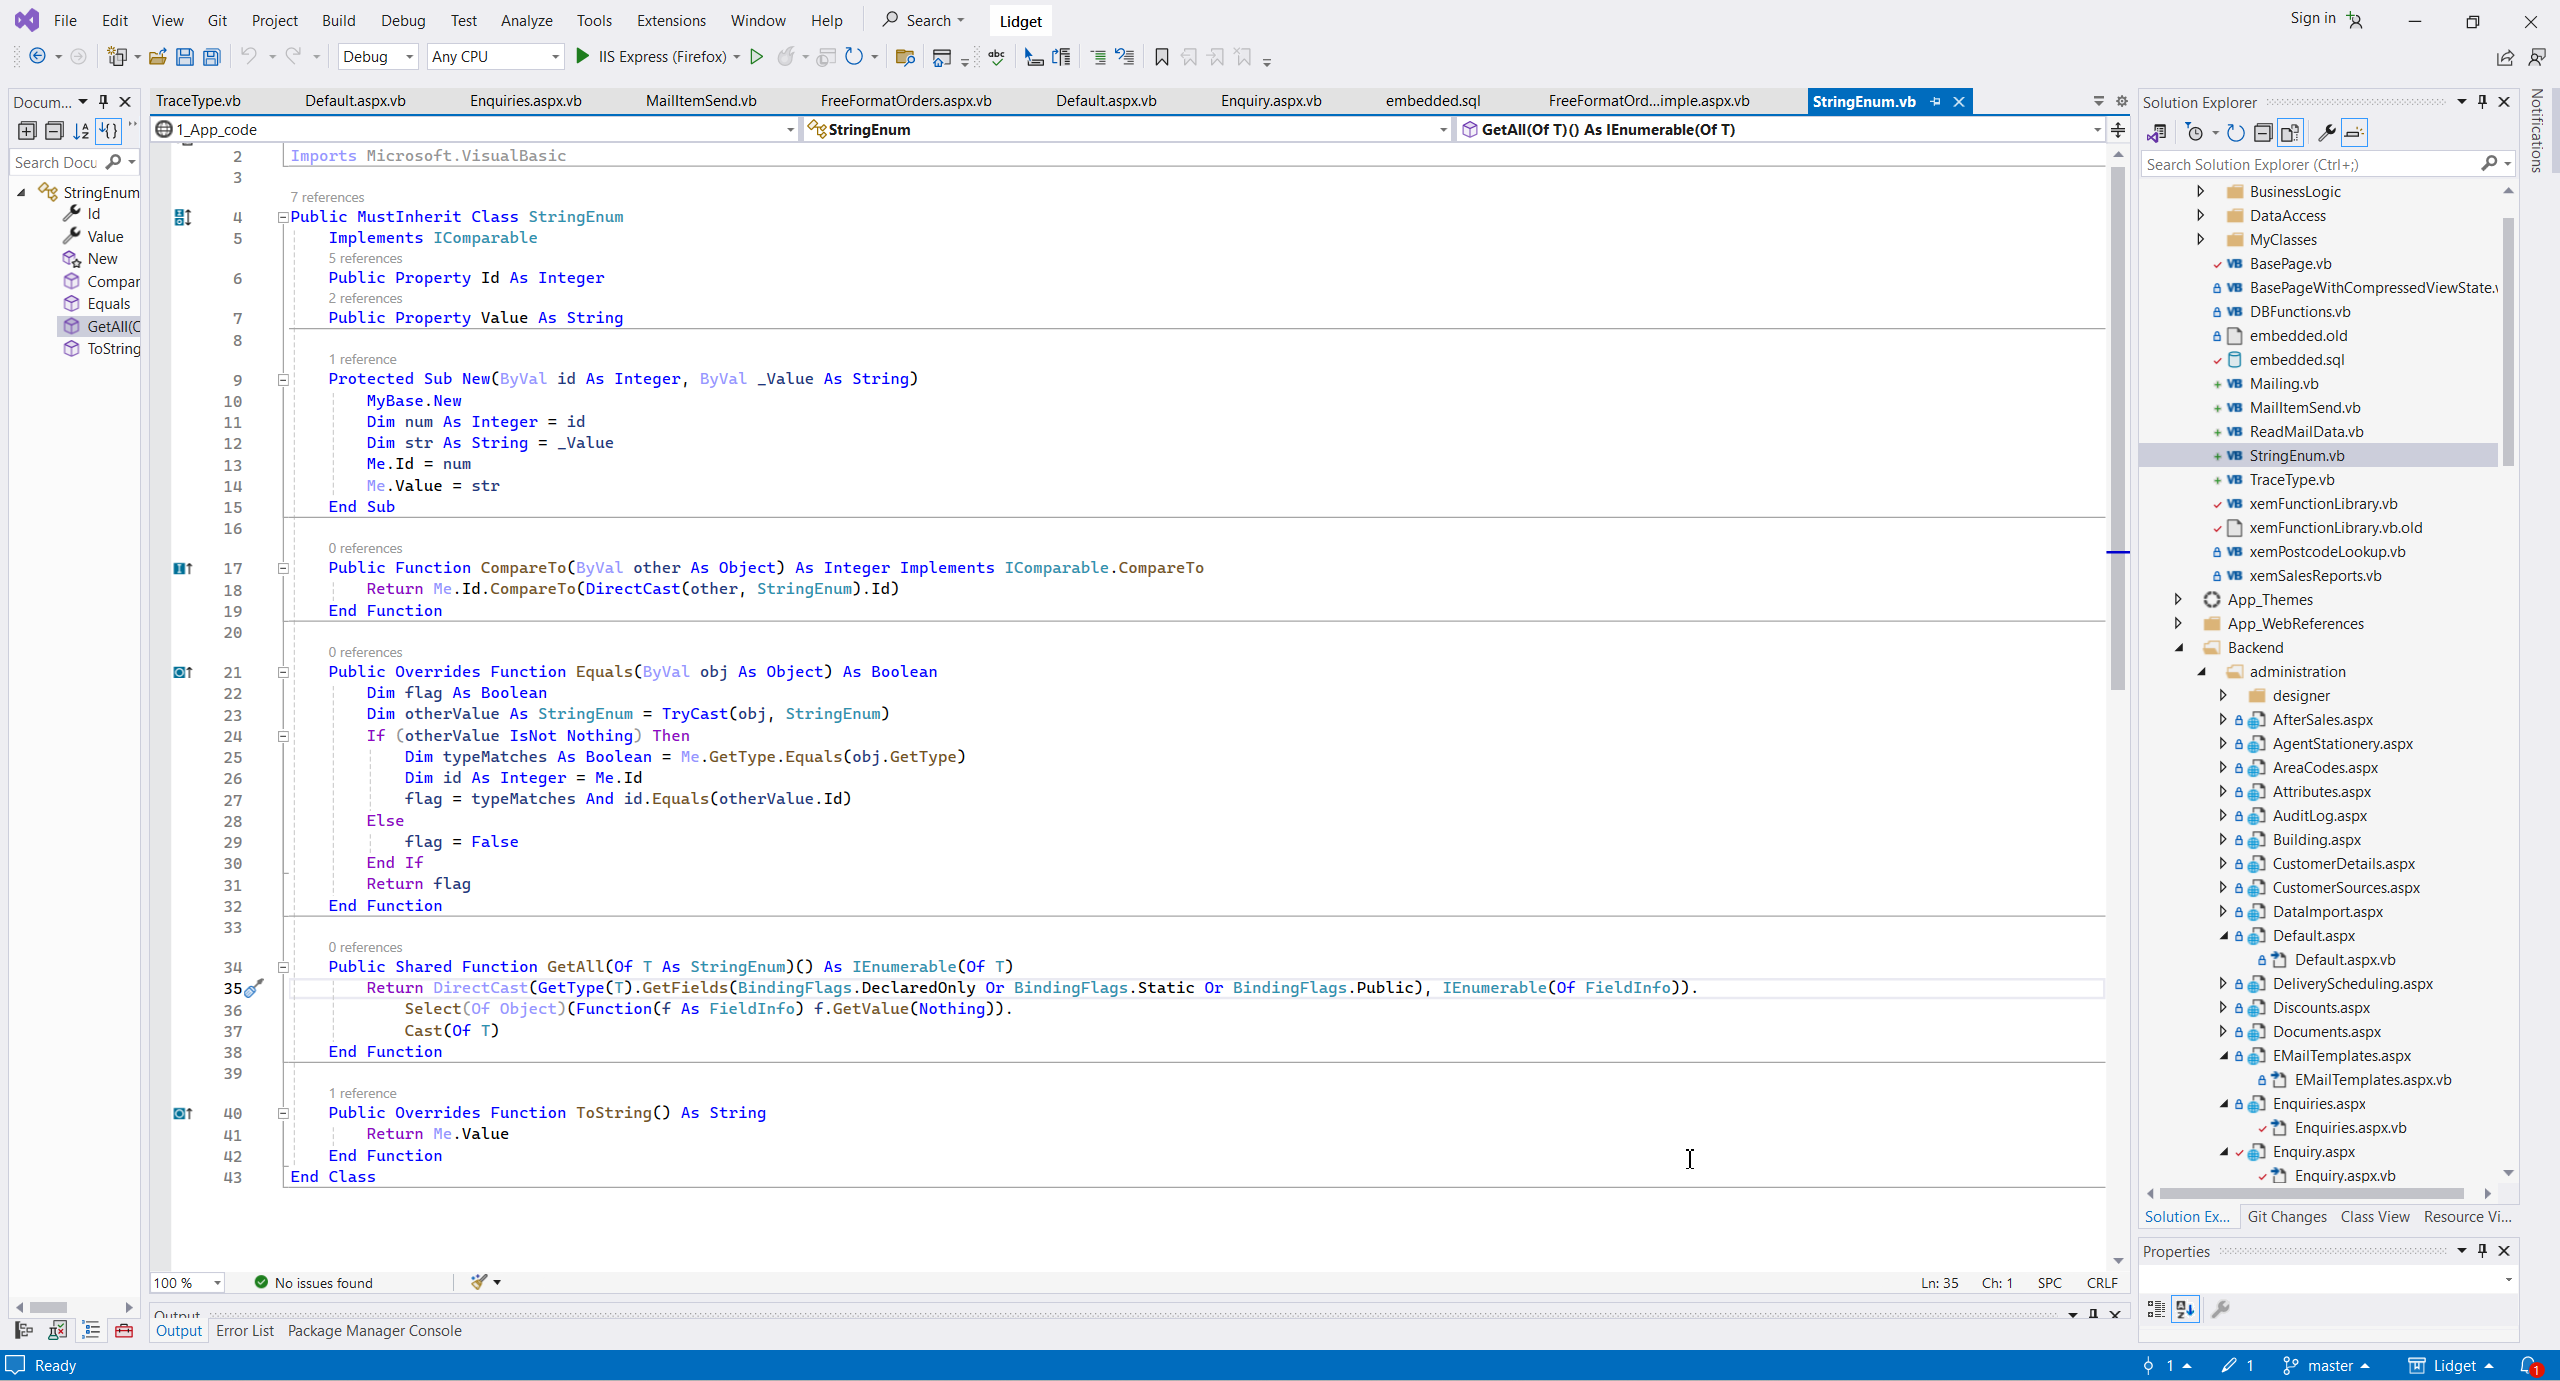
Task: Click the bookmark icon in the toolbar
Action: point(1161,57)
